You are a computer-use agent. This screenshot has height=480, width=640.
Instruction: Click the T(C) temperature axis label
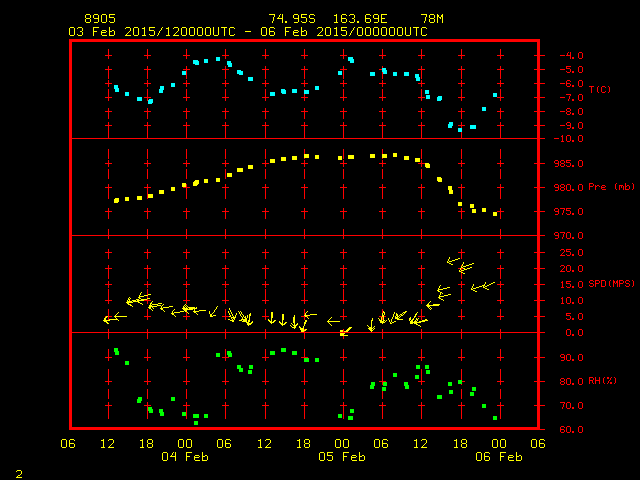pyautogui.click(x=599, y=90)
